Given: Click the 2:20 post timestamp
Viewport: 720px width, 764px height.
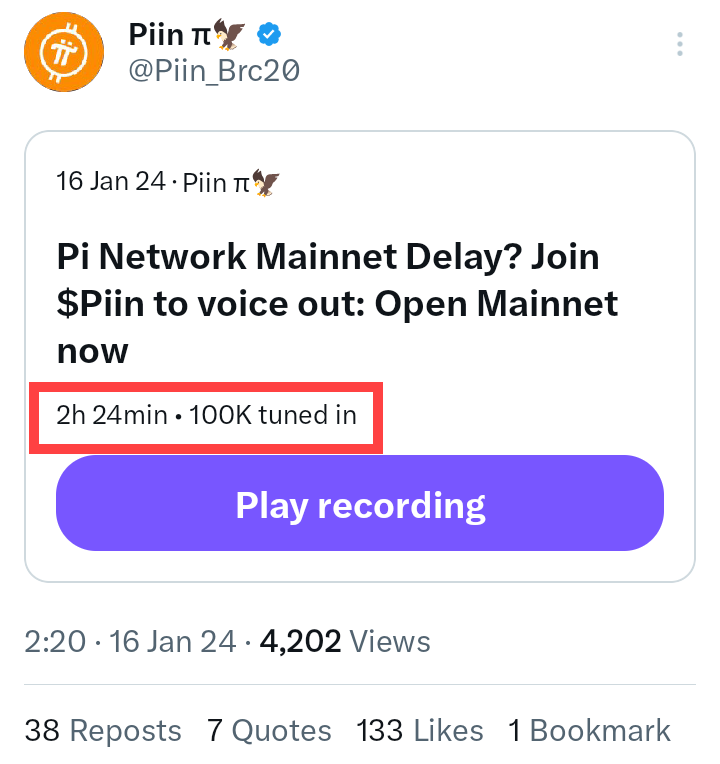Looking at the screenshot, I should pos(55,641).
